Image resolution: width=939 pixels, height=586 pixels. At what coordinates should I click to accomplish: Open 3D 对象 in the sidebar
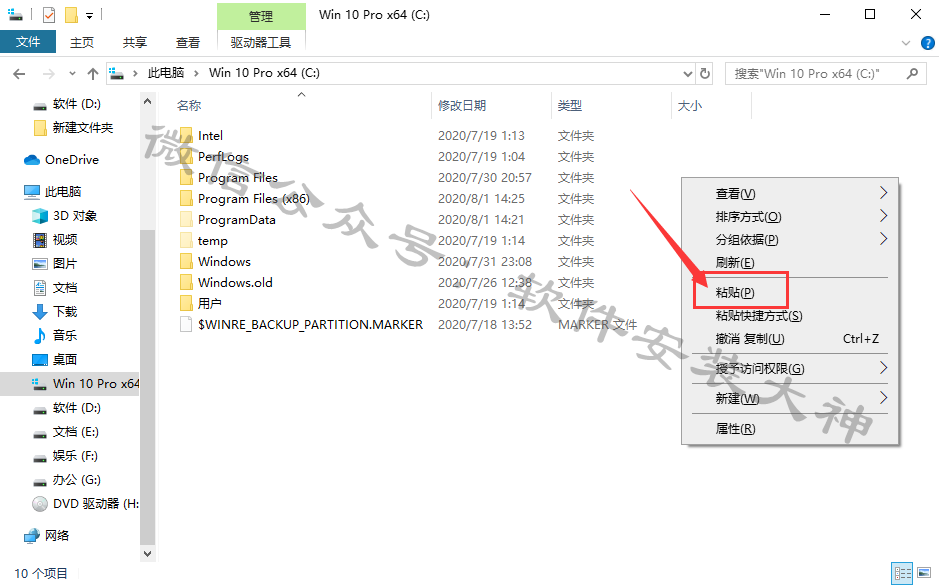75,215
